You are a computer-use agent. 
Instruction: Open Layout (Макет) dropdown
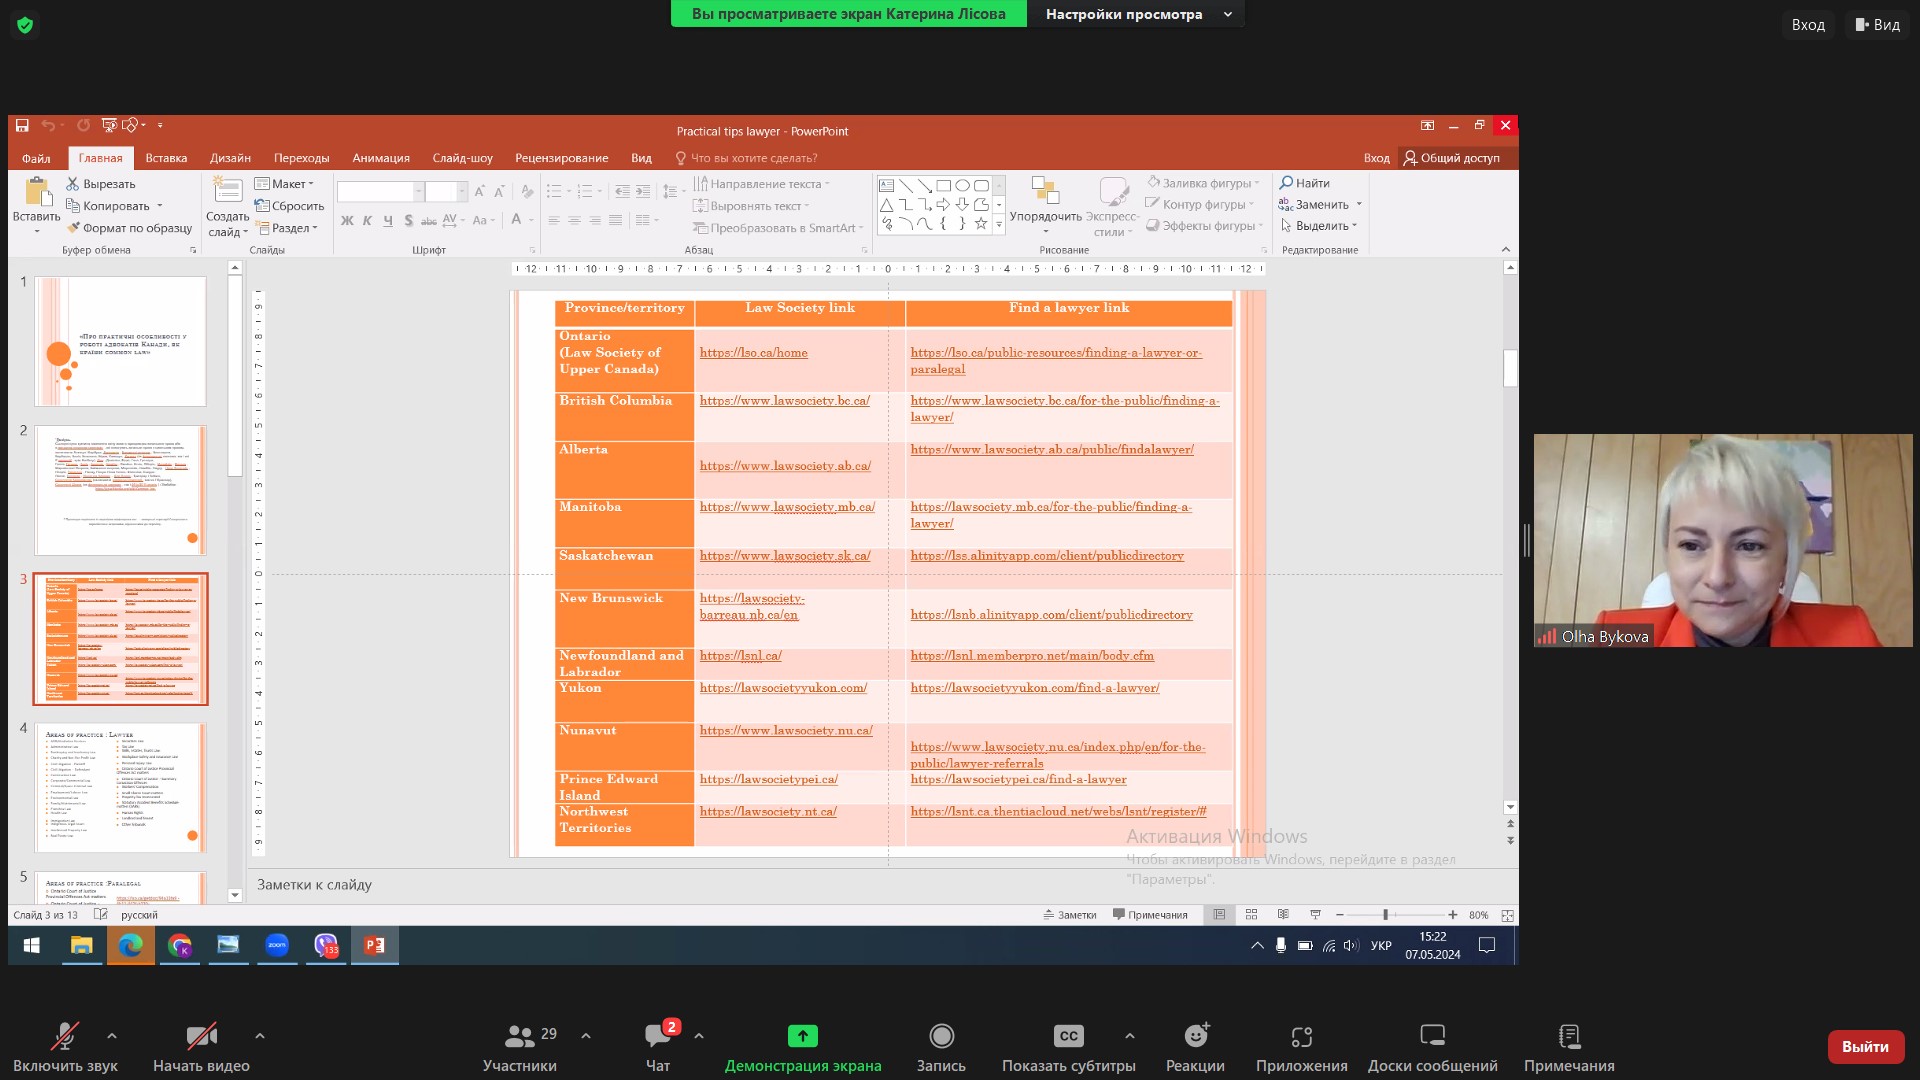285,184
